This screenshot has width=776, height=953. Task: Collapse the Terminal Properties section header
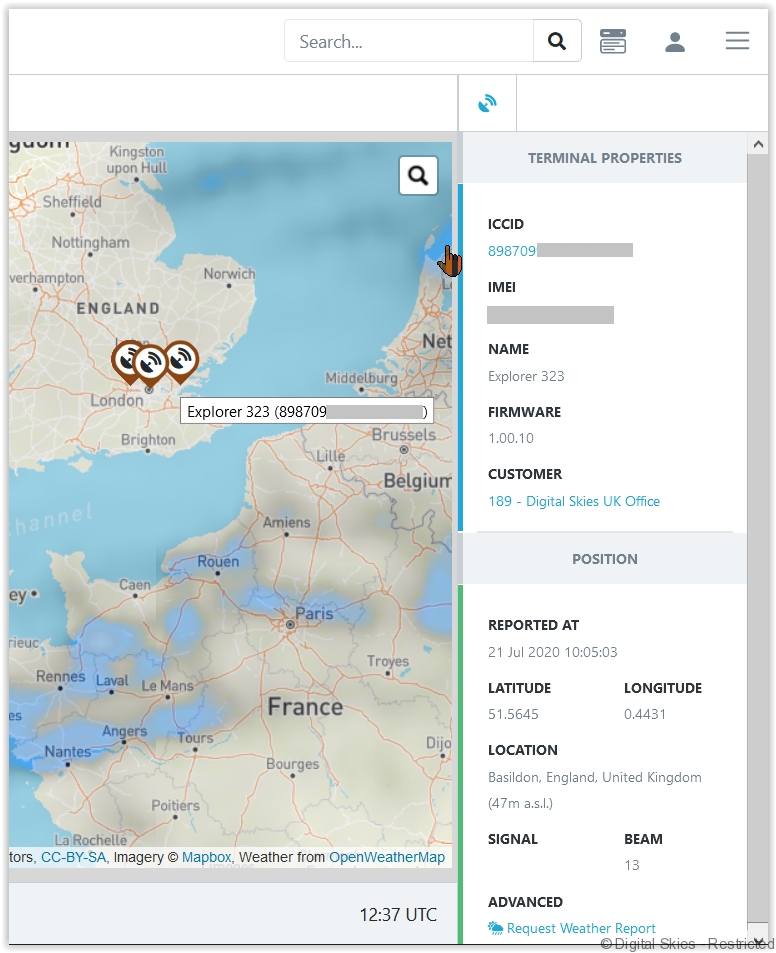(x=604, y=158)
